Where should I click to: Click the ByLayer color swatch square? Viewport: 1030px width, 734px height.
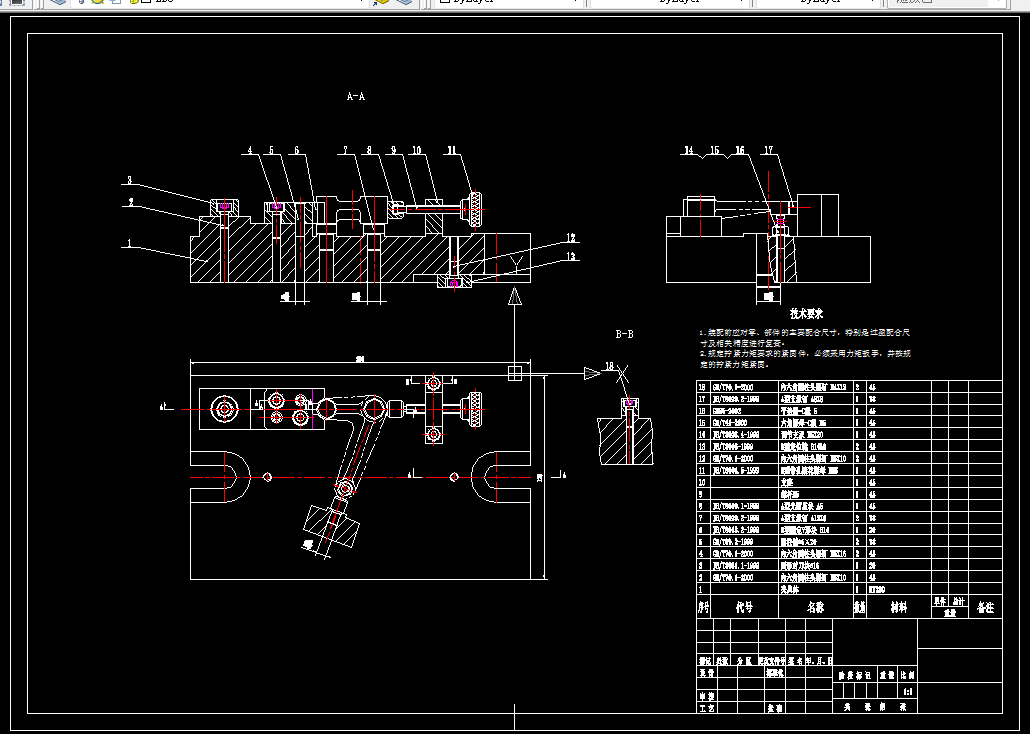coord(445,2)
